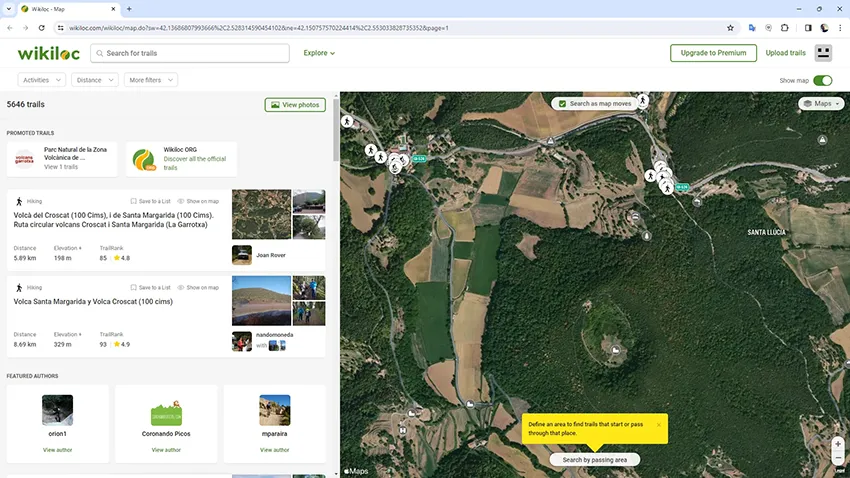Open the Explore menu
The width and height of the screenshot is (850, 478).
pyautogui.click(x=319, y=53)
